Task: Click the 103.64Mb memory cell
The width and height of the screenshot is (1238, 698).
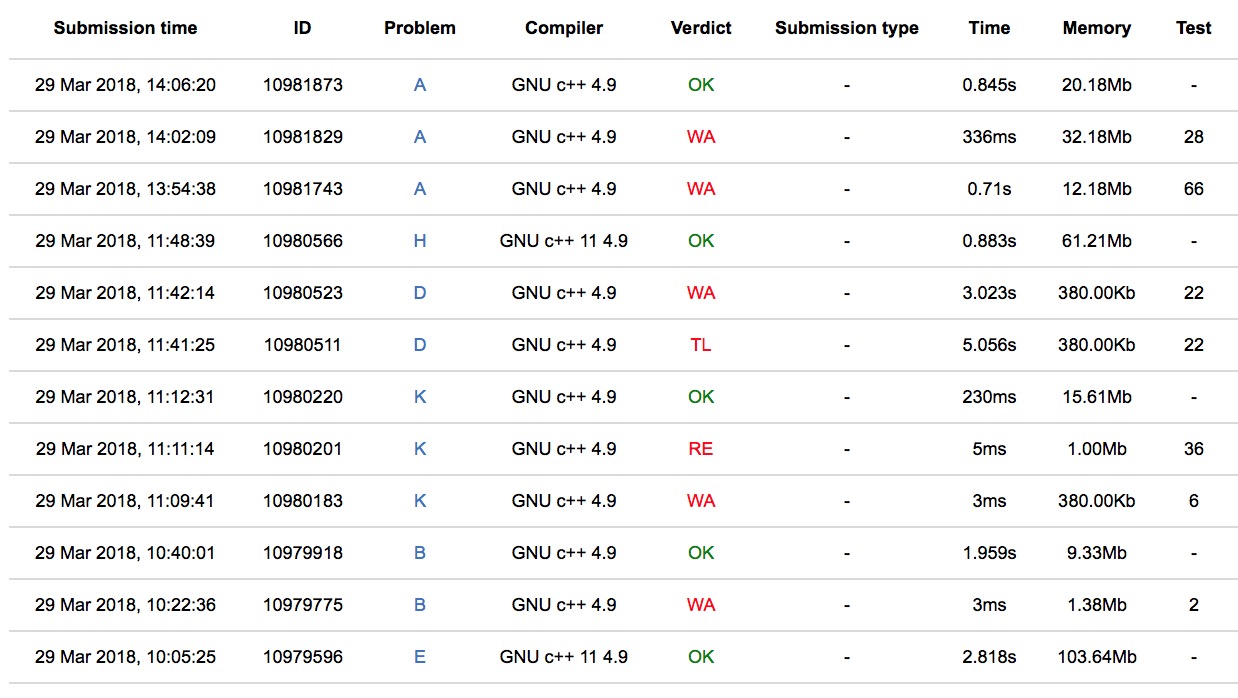Action: (1096, 657)
